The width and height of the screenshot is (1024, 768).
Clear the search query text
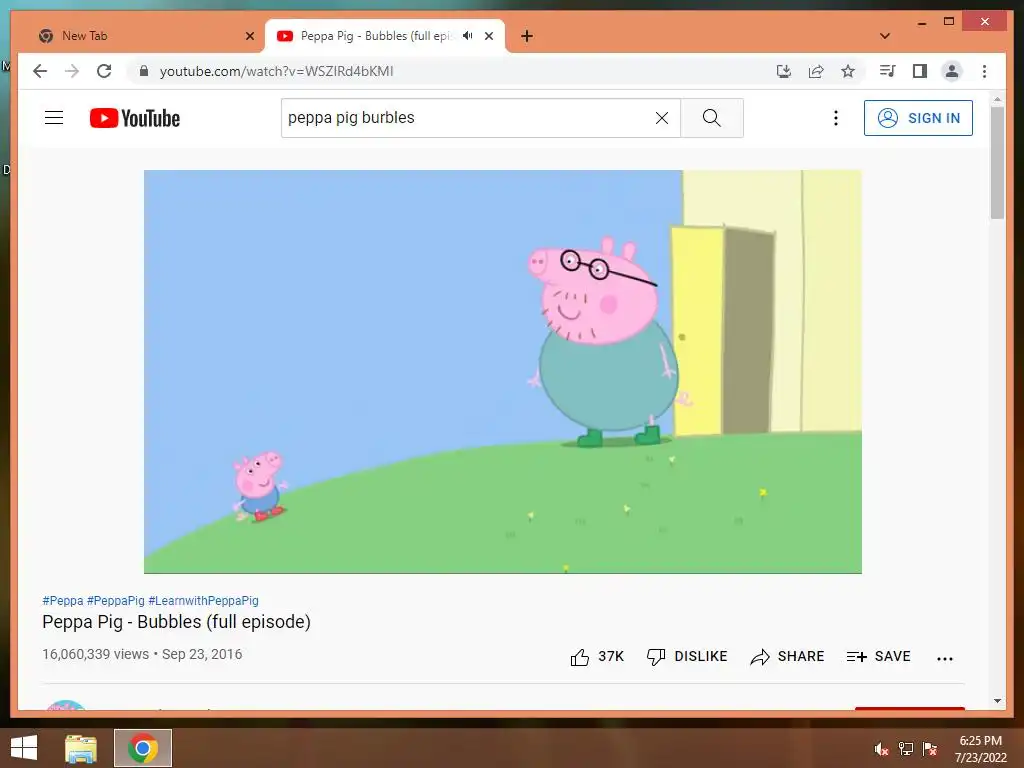pos(662,118)
